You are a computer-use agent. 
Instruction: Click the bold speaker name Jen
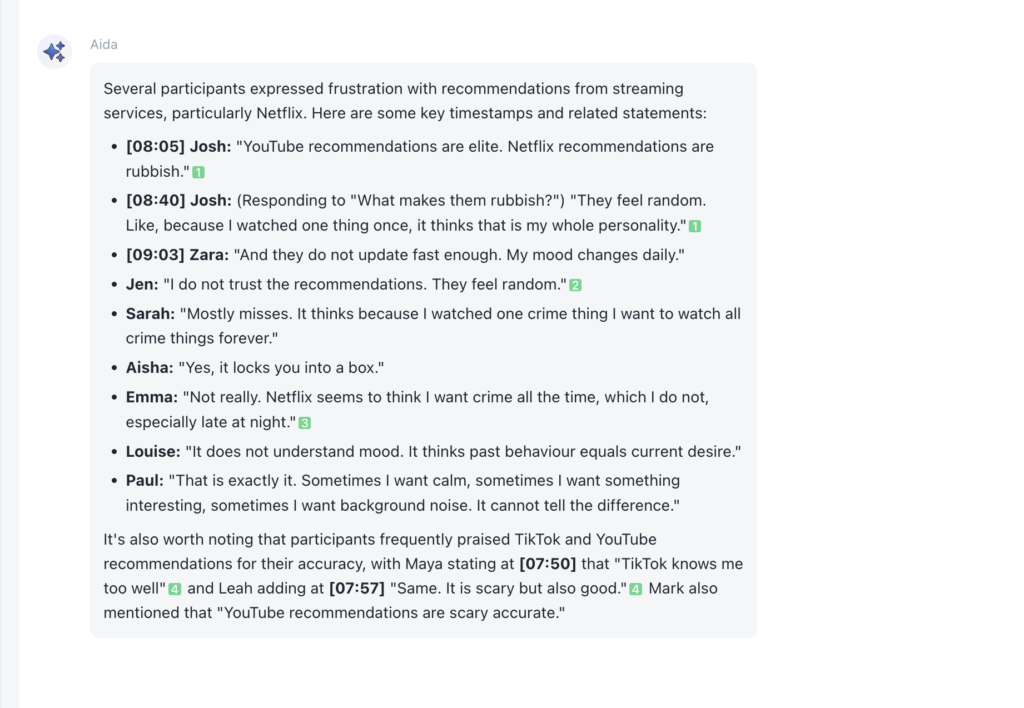click(x=142, y=285)
